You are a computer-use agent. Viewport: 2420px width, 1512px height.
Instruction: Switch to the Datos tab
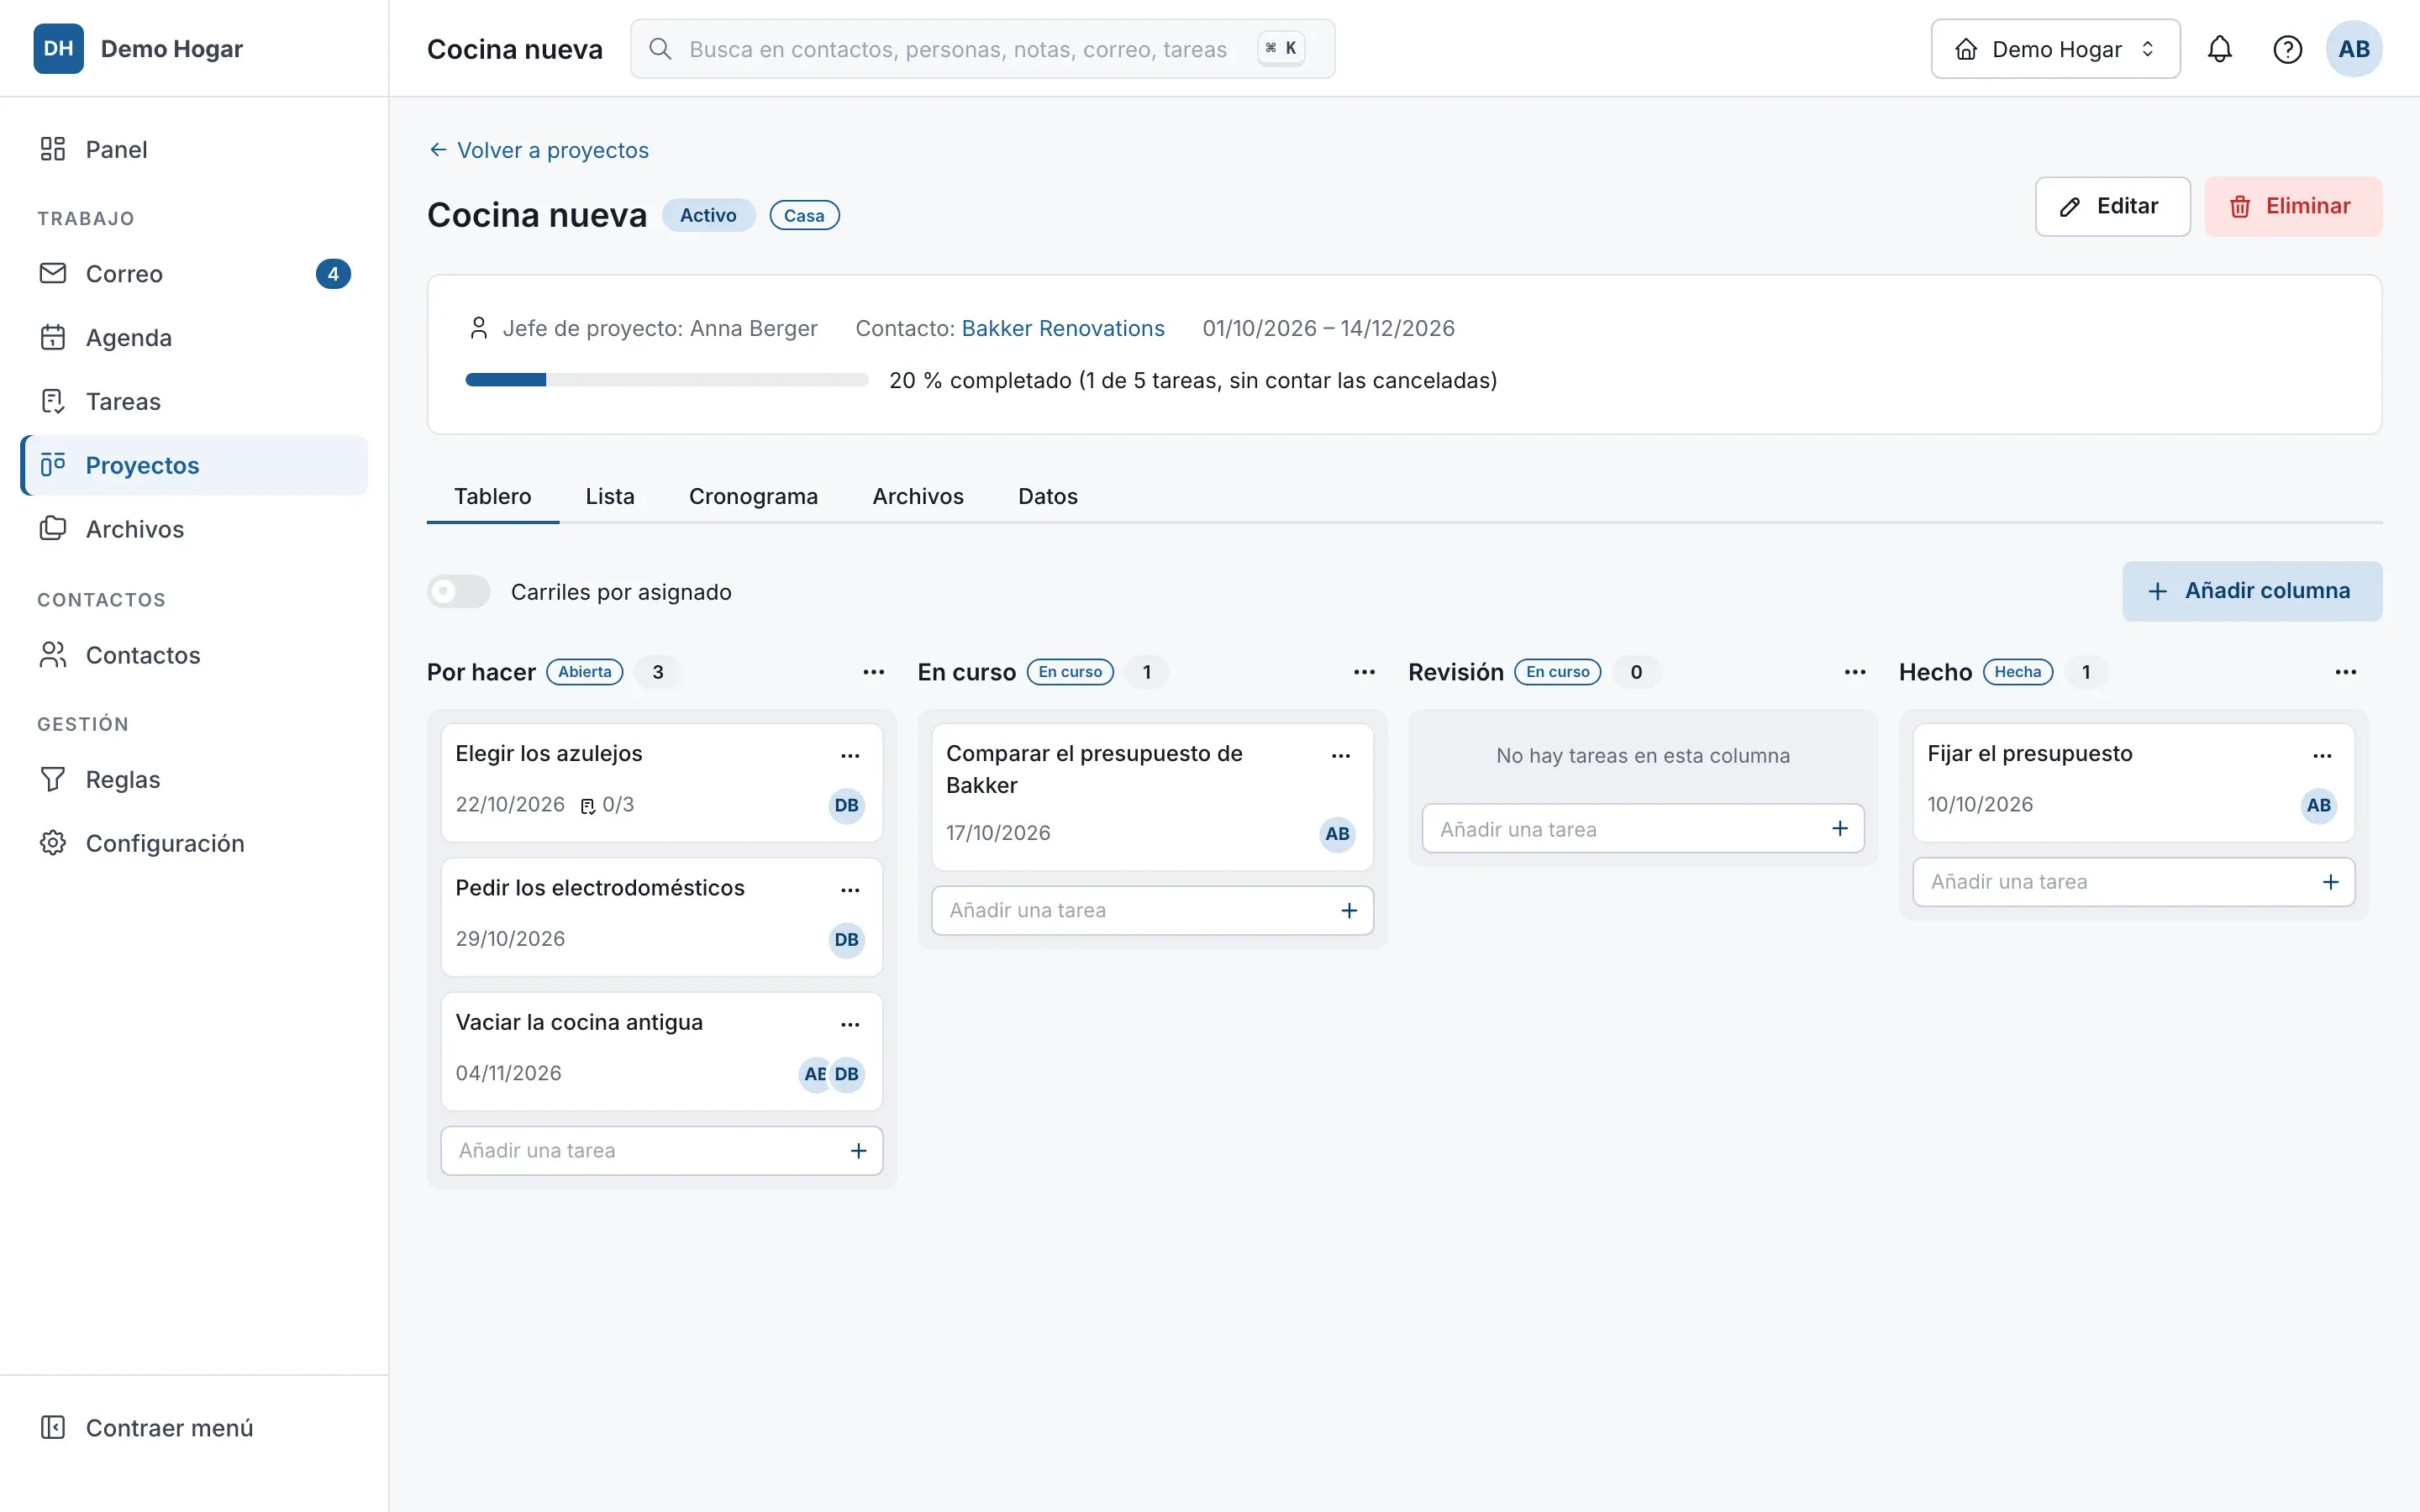coord(1047,496)
